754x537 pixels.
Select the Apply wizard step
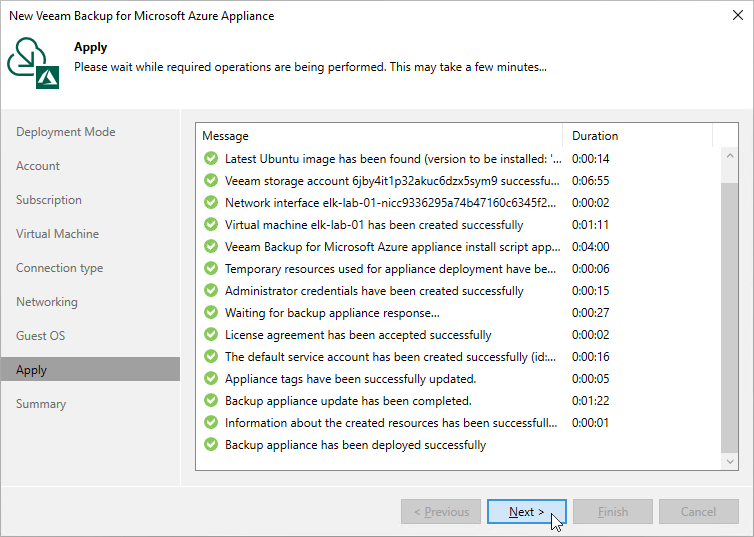point(90,369)
